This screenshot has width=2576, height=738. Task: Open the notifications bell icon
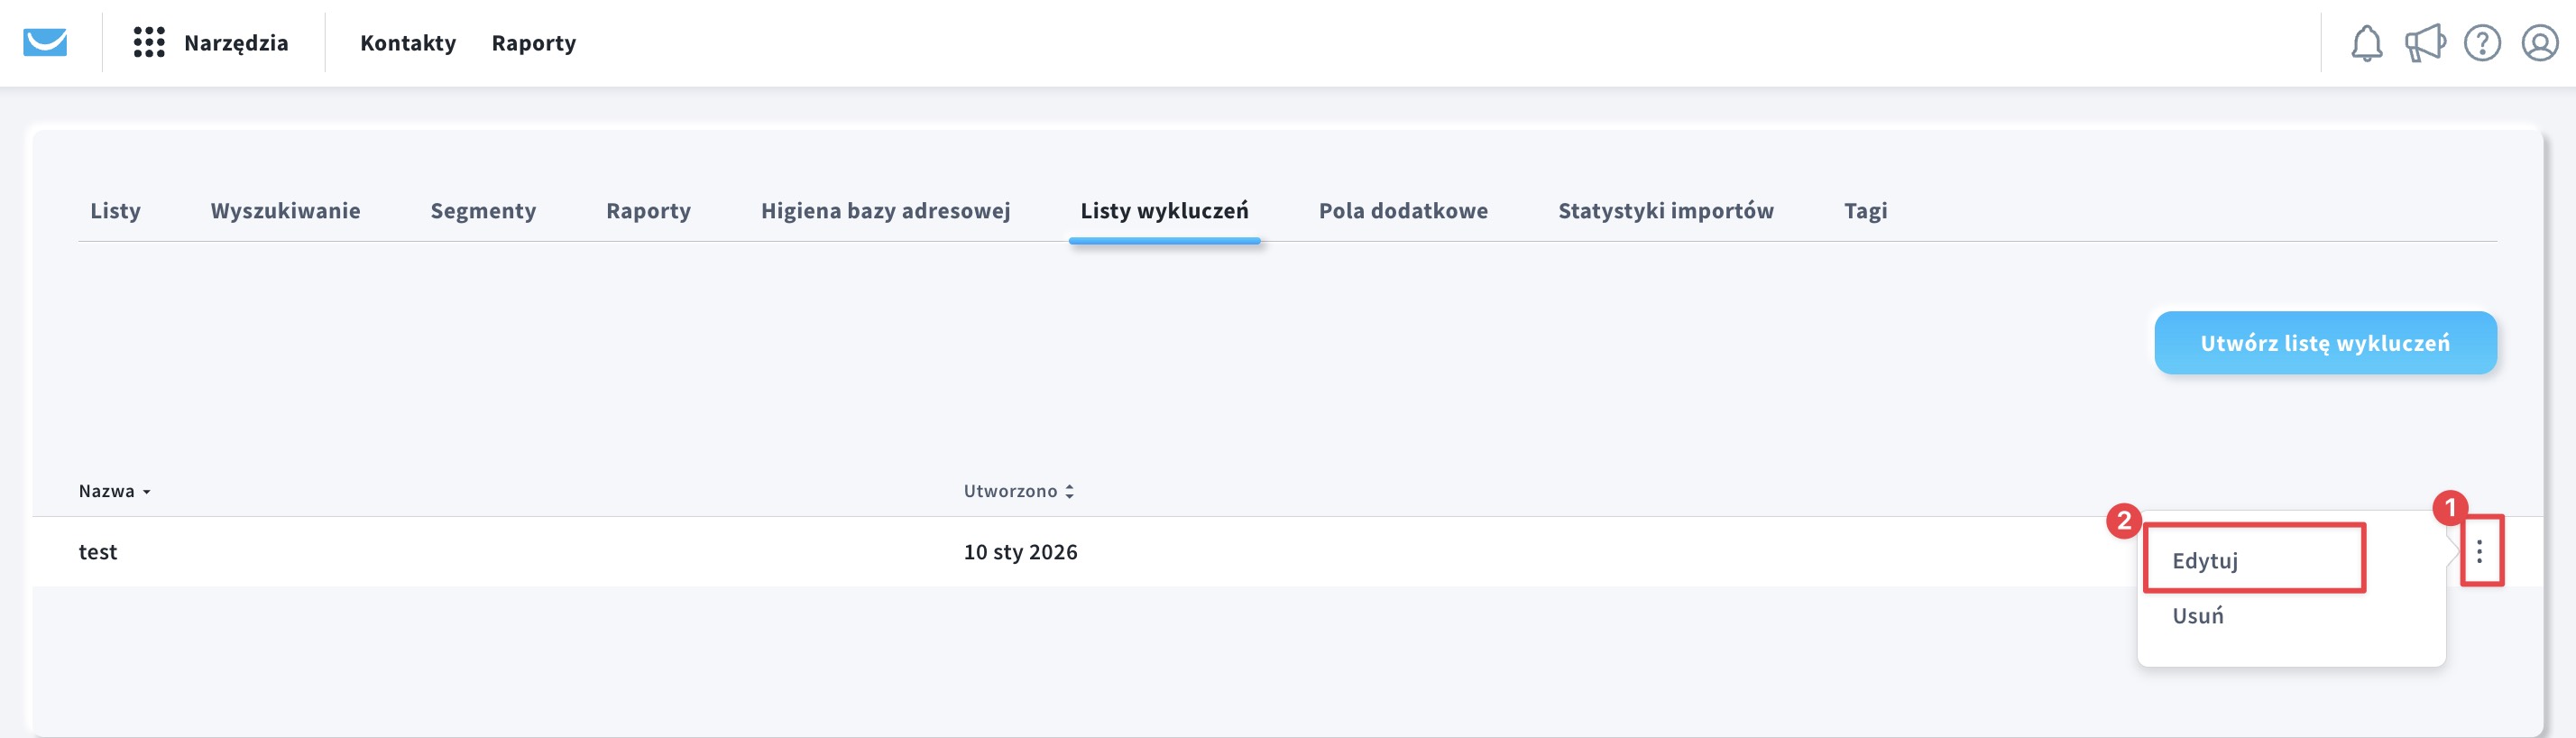tap(2365, 43)
